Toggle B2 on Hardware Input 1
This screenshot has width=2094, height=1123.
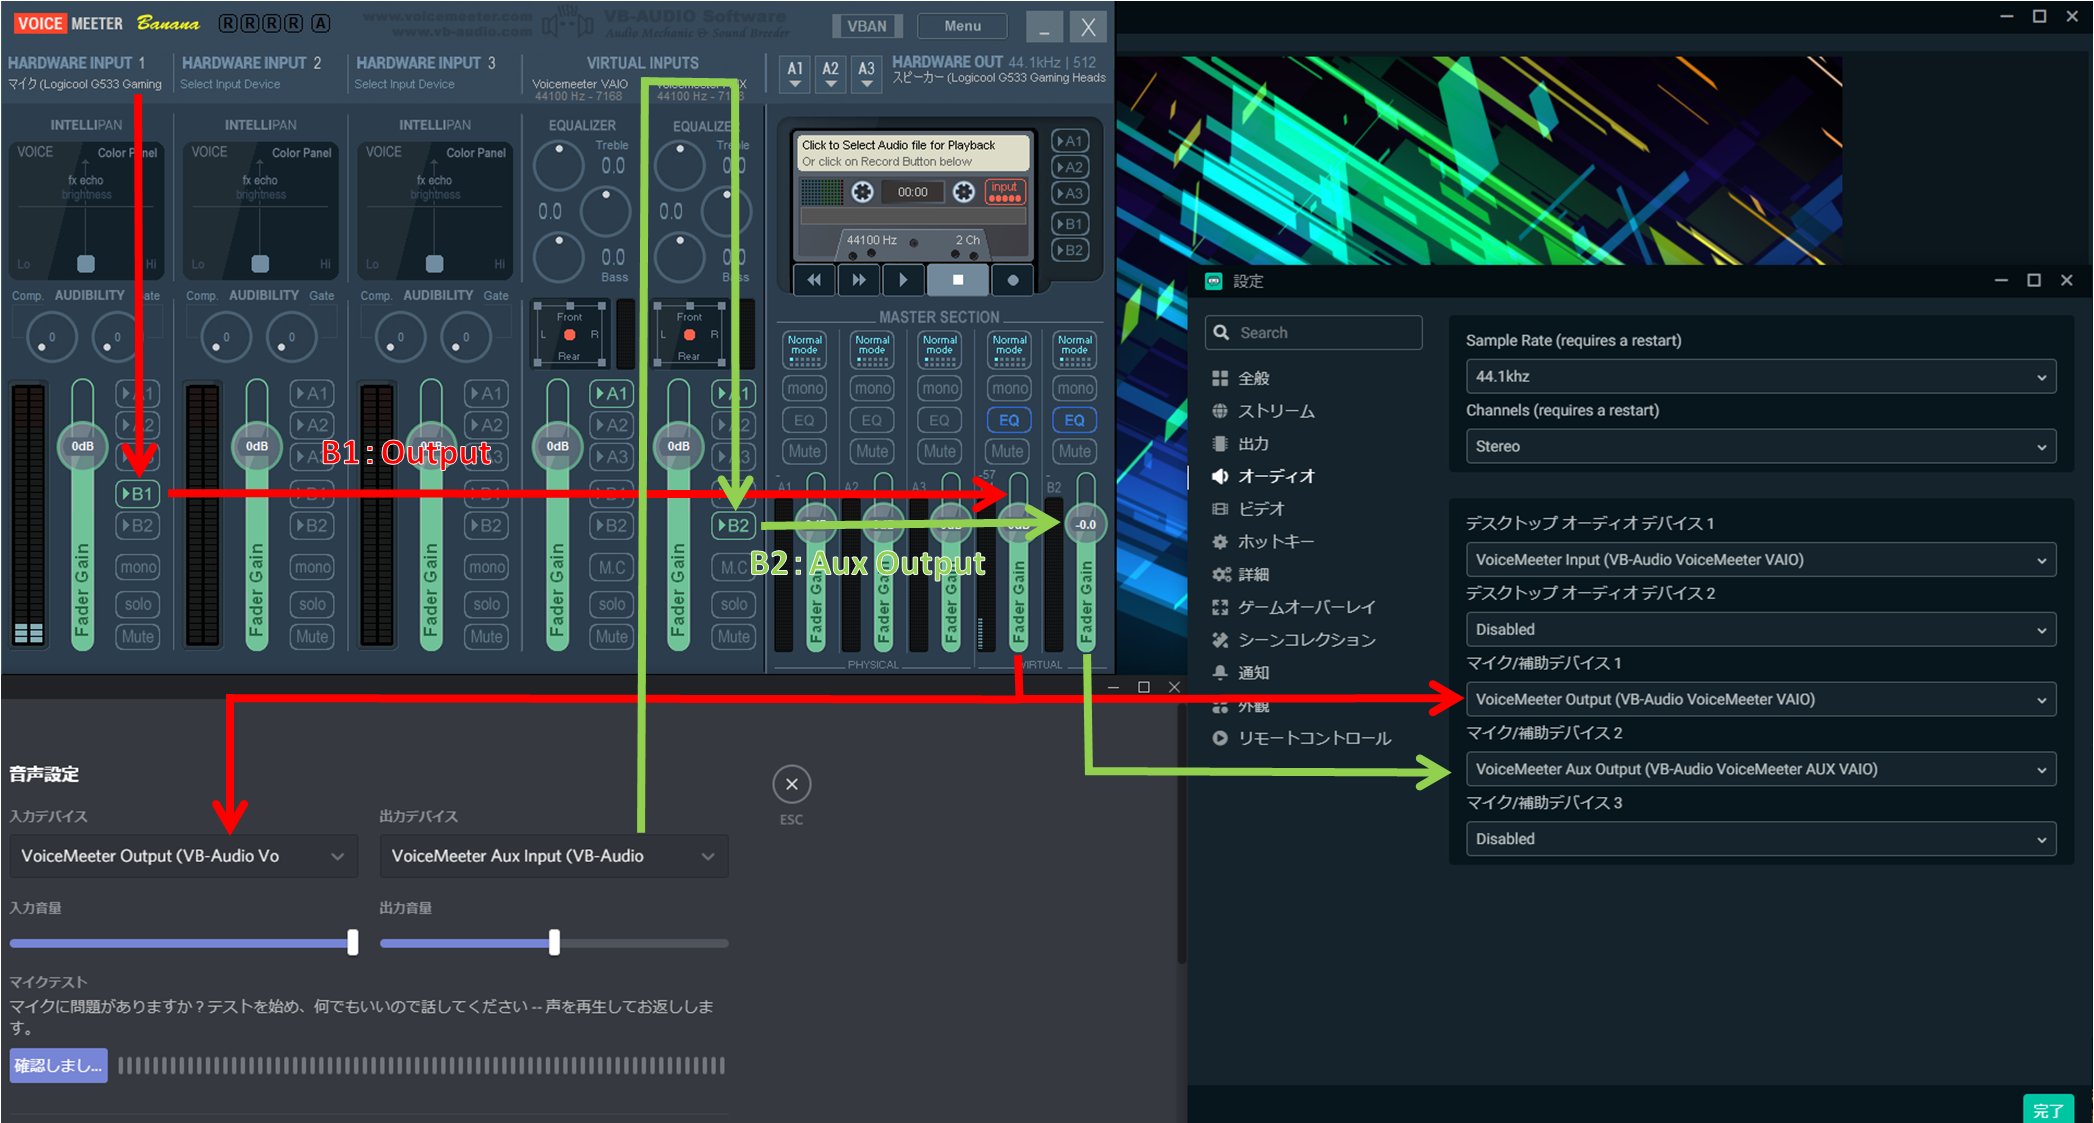tap(137, 525)
